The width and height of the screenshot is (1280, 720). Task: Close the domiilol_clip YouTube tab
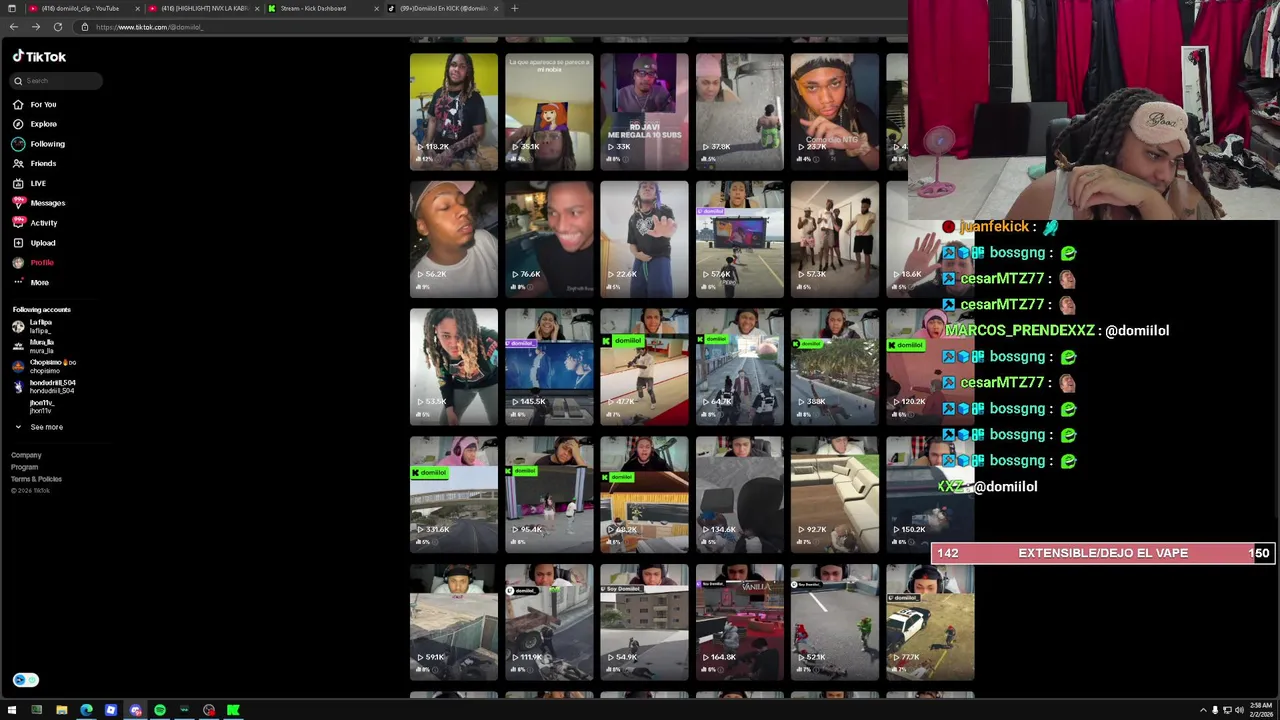pos(136,8)
